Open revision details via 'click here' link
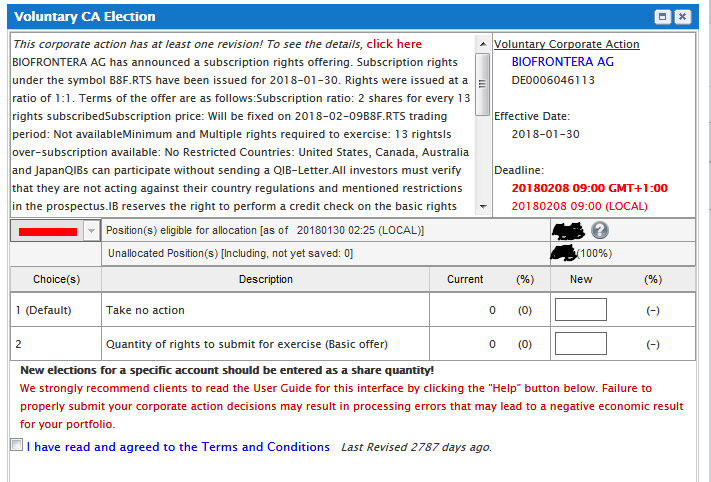 tap(394, 44)
